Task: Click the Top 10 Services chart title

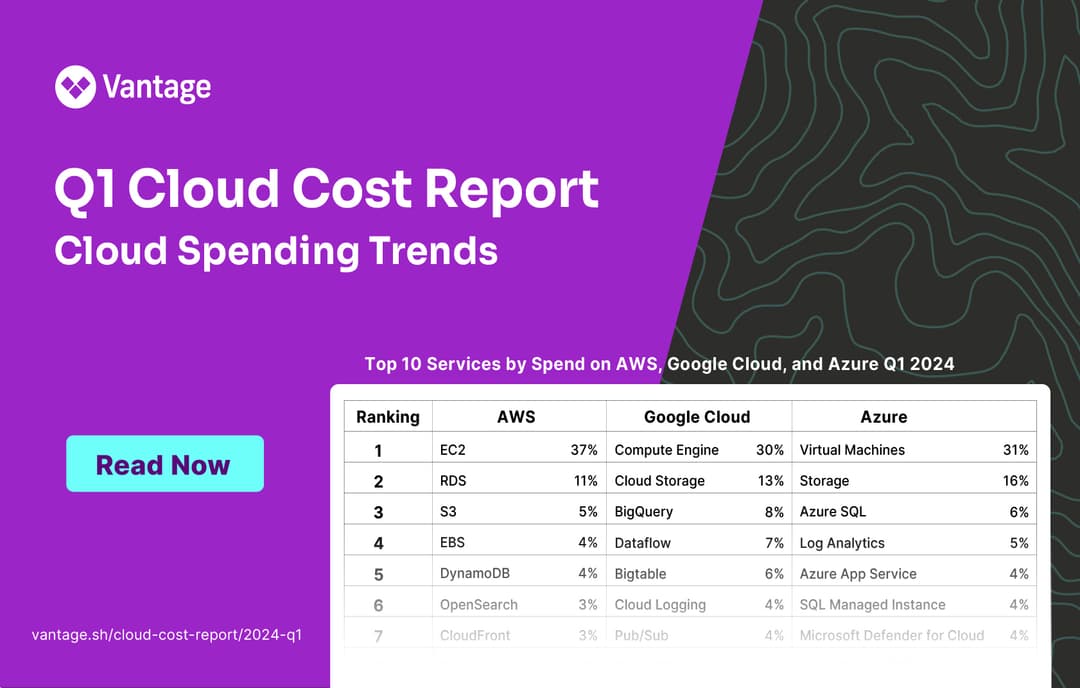Action: pos(659,364)
